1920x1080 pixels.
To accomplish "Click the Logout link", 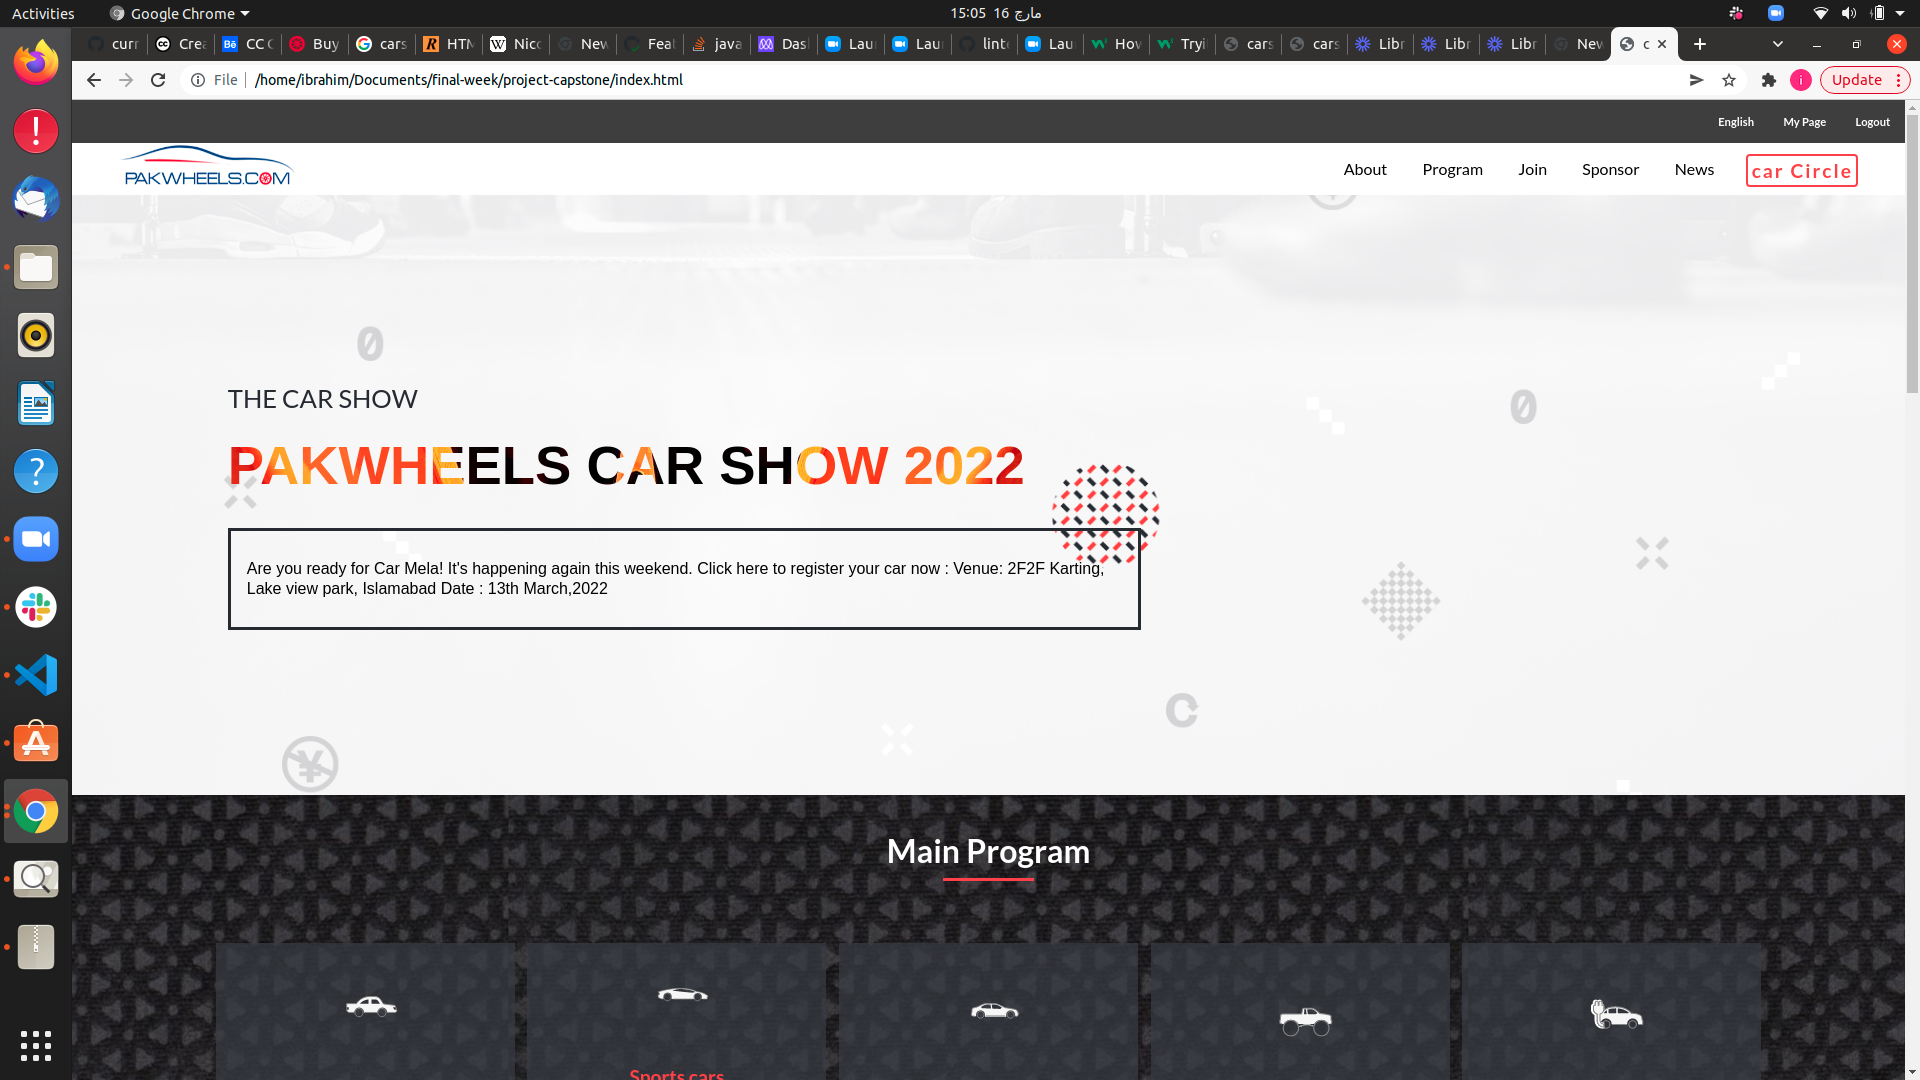I will [x=1872, y=122].
